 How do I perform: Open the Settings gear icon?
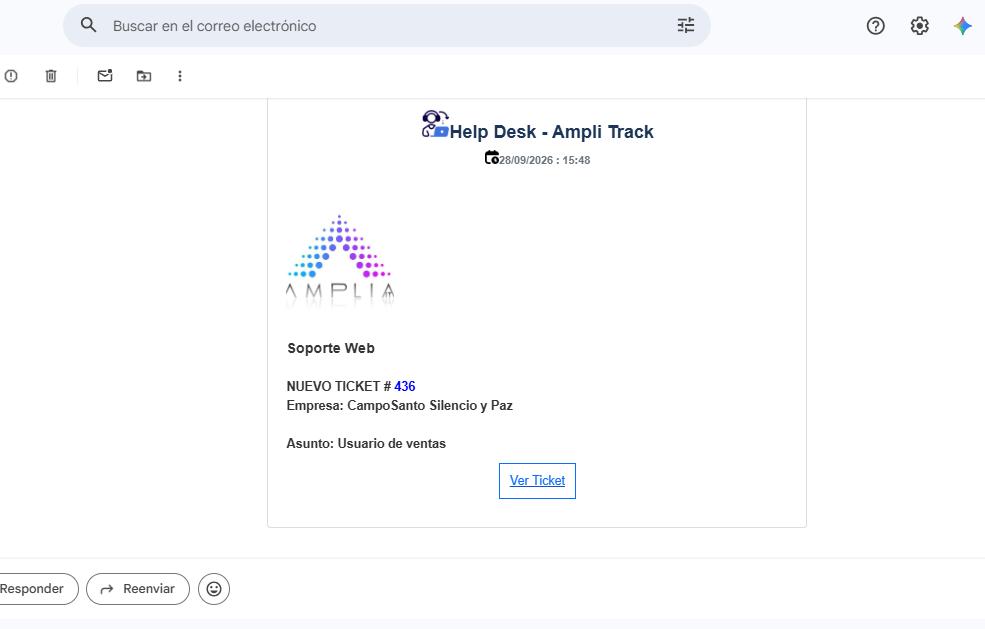point(920,26)
